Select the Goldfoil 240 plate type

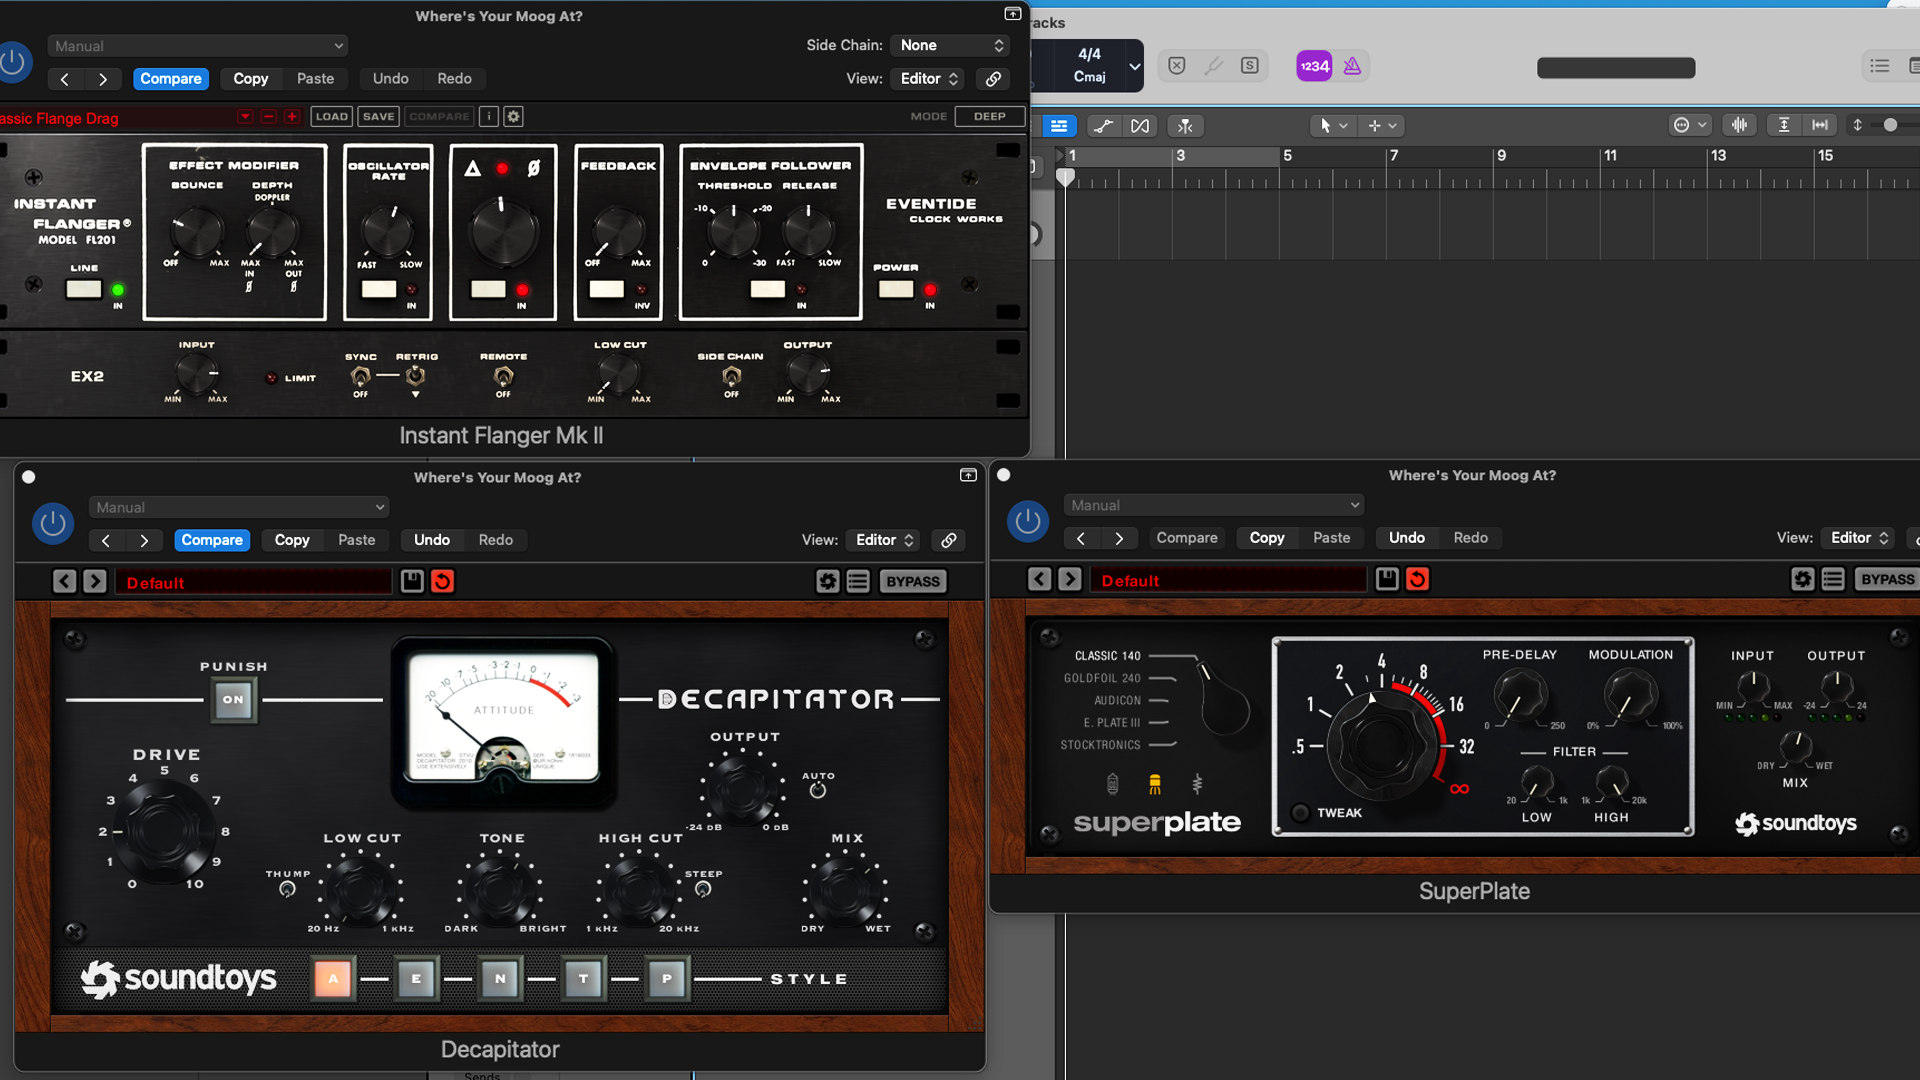coord(1102,678)
